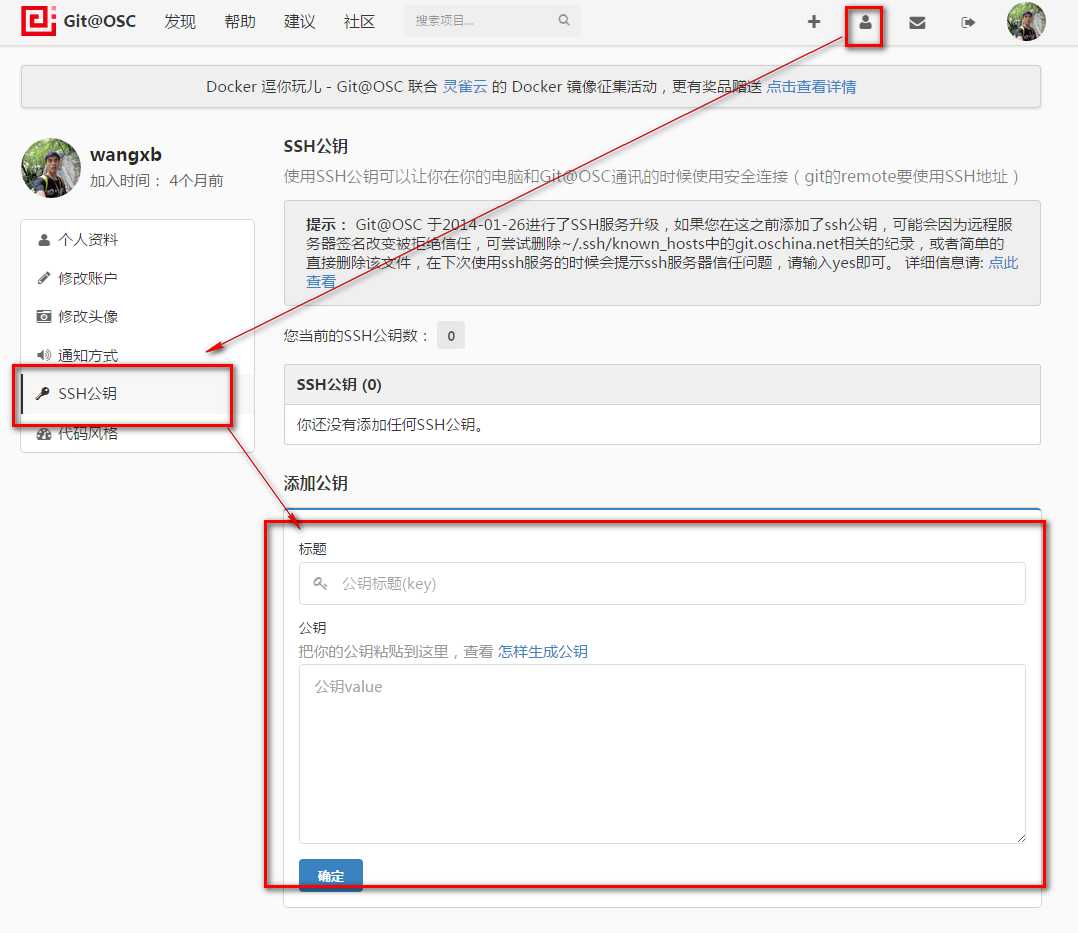
Task: Click the speaker icon beside 通知方式
Action: pos(44,355)
